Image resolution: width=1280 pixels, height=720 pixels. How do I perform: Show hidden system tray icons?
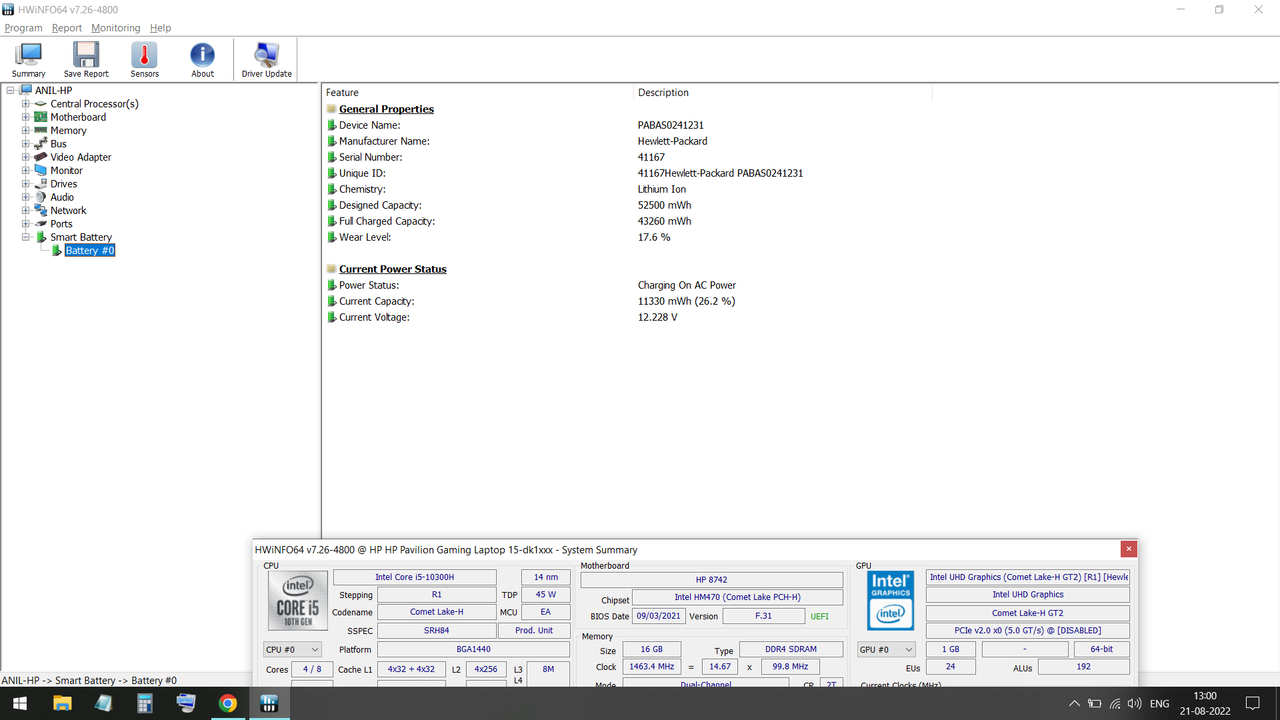tap(1074, 704)
